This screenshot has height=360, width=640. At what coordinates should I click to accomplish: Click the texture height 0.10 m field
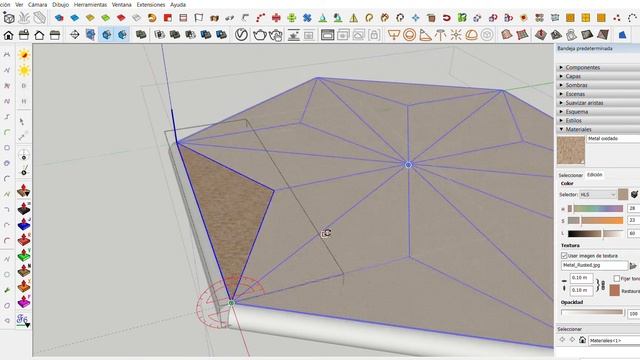pyautogui.click(x=581, y=290)
